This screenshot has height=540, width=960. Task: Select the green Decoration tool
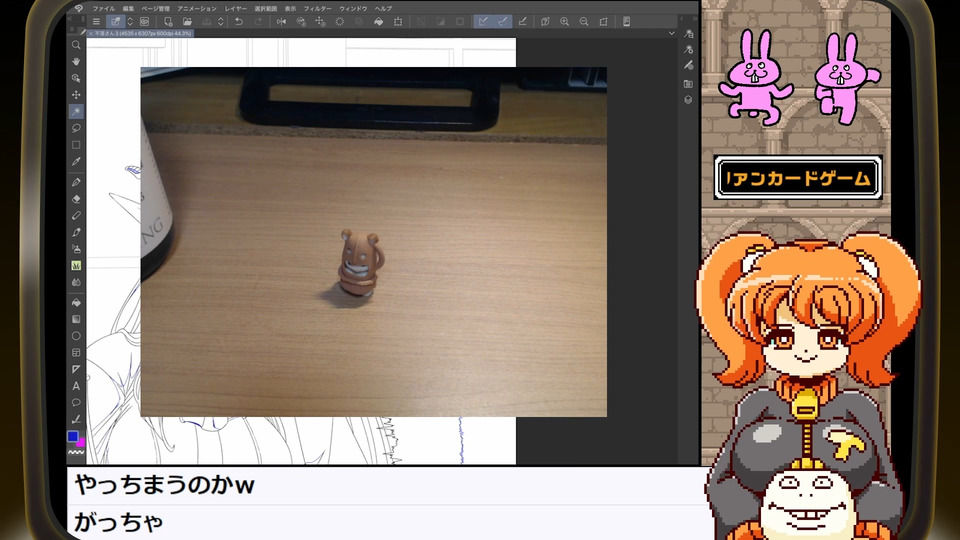tap(76, 266)
